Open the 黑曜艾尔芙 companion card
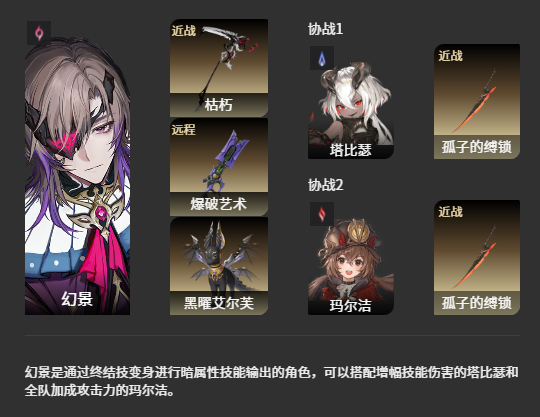This screenshot has height=417, width=540. pos(219,266)
